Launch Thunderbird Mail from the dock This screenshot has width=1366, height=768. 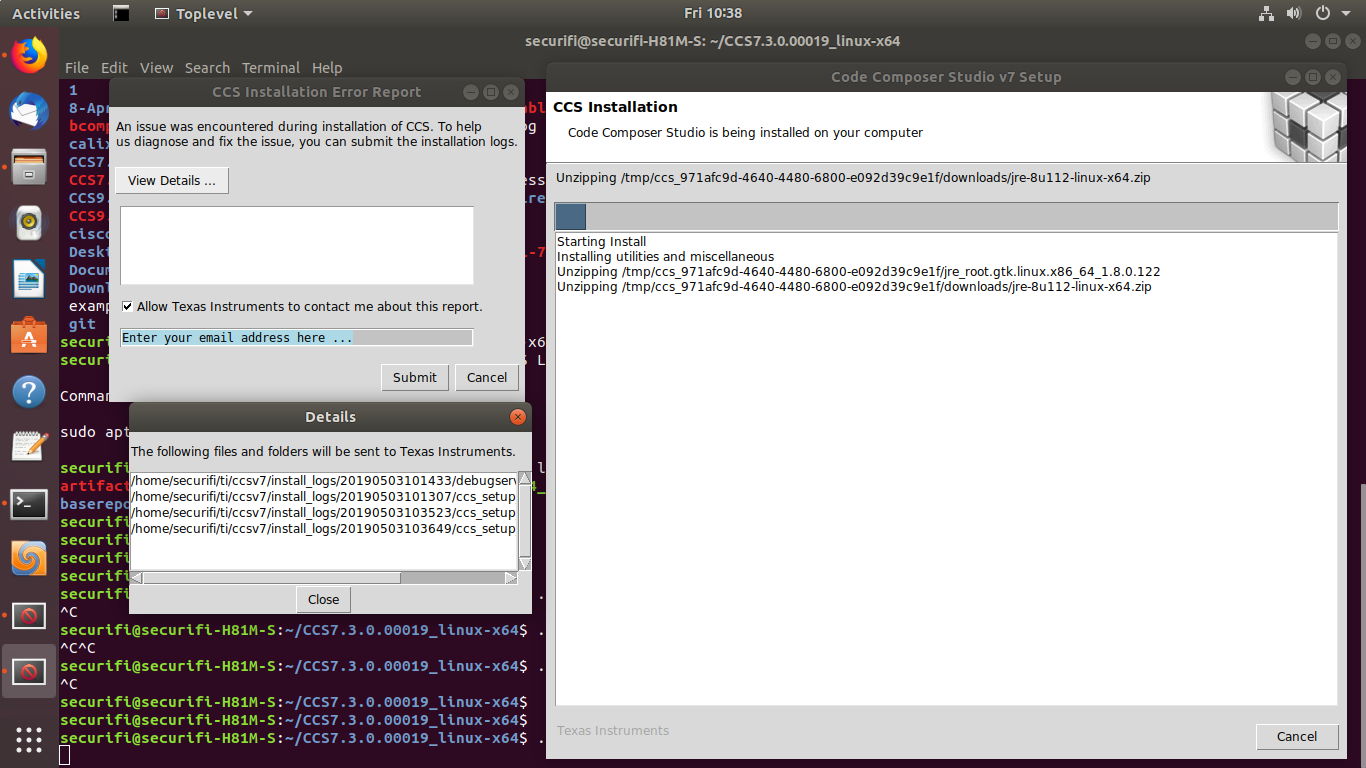point(29,110)
